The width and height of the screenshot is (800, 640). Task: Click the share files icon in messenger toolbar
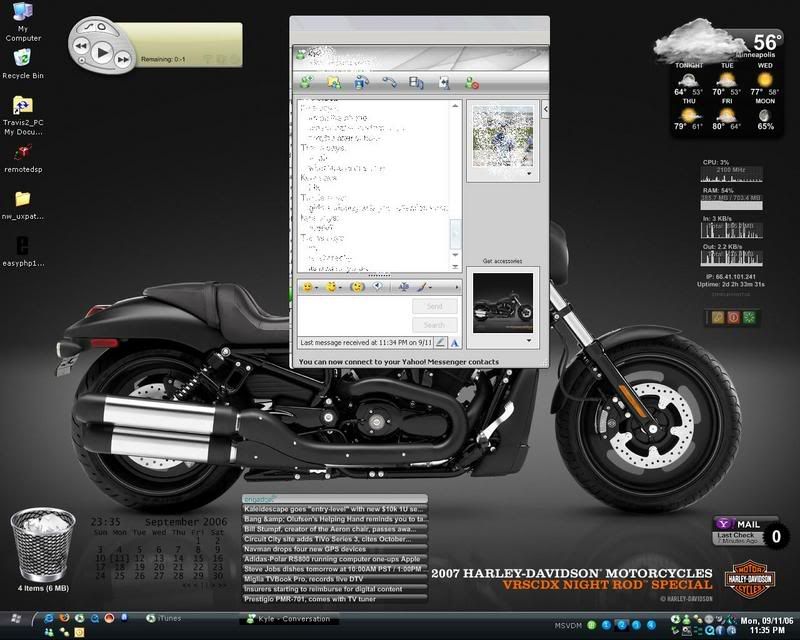[x=333, y=83]
